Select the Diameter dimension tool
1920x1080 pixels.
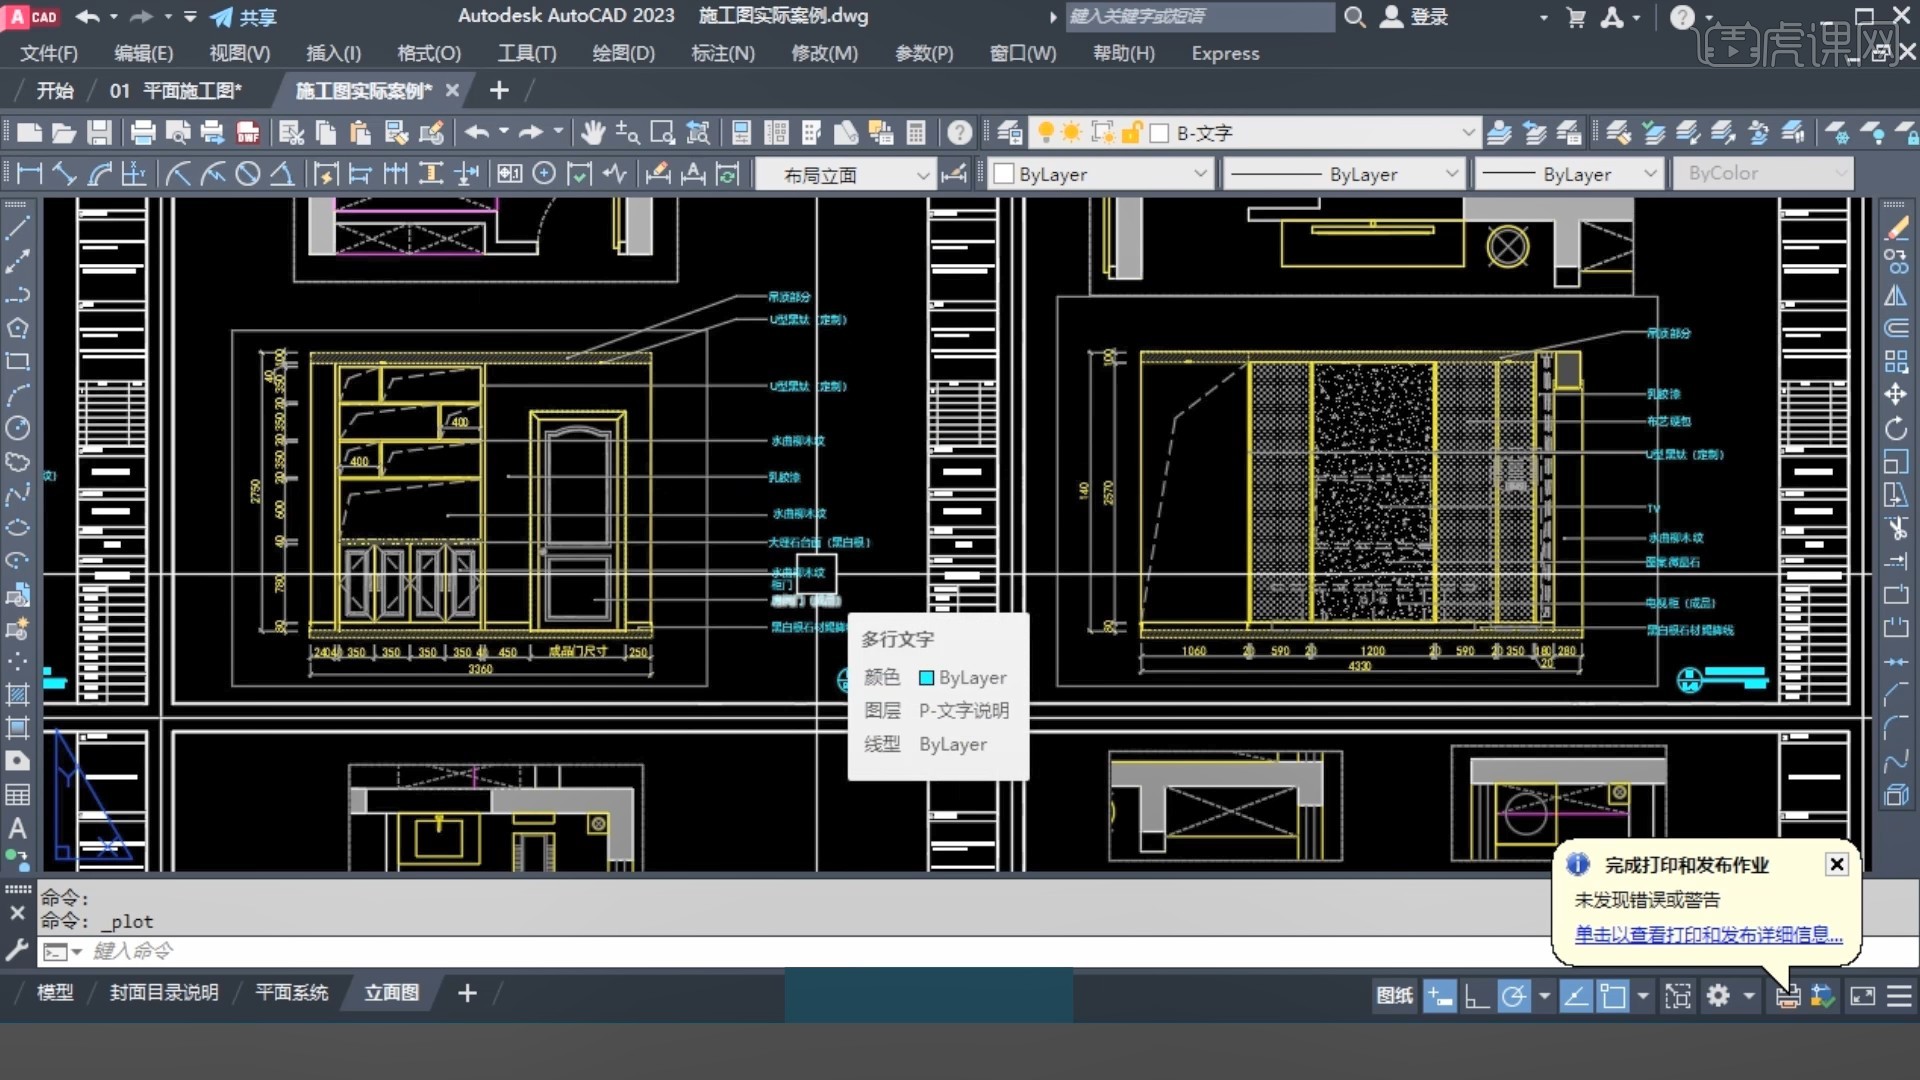(247, 174)
